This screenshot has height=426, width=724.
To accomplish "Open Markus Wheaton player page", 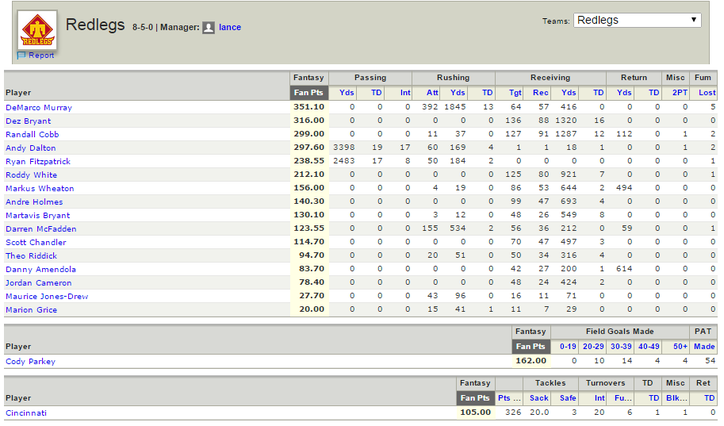I will [x=40, y=188].
